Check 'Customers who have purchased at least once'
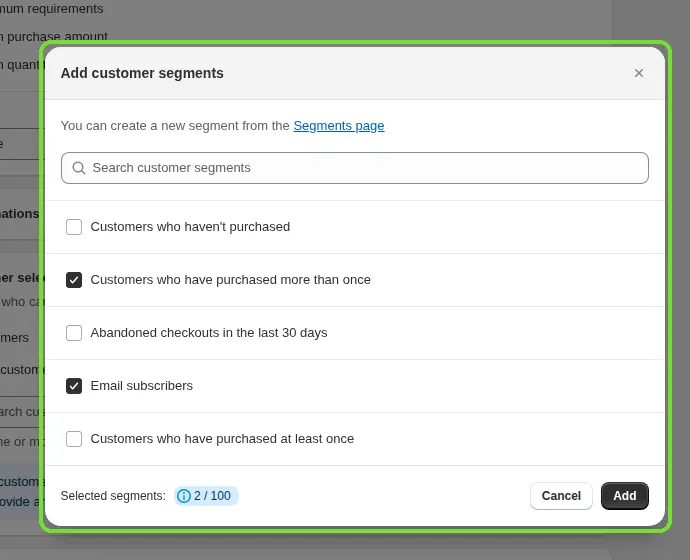Screen dimensions: 690x560 pyautogui.click(x=74, y=439)
